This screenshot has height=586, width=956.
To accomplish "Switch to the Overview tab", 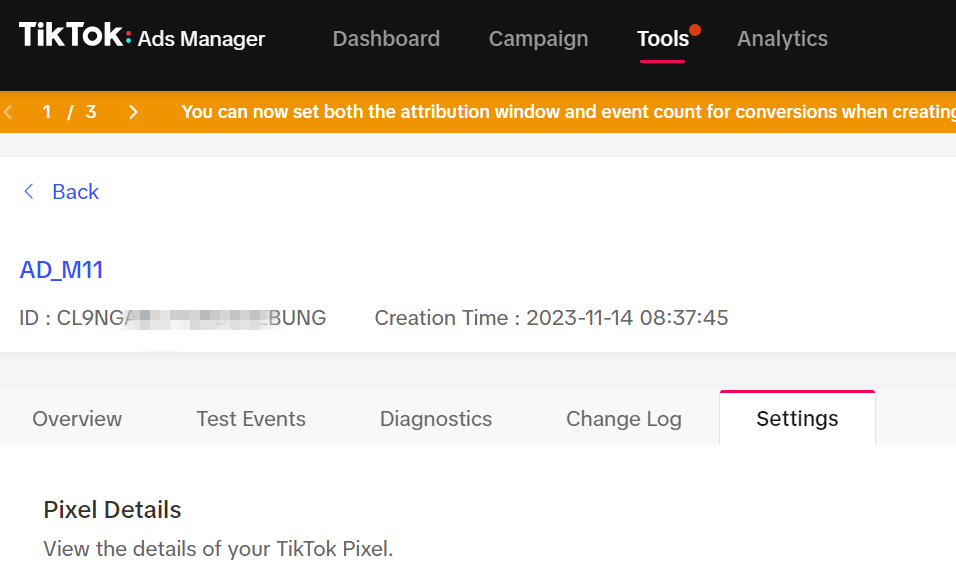I will coord(77,419).
